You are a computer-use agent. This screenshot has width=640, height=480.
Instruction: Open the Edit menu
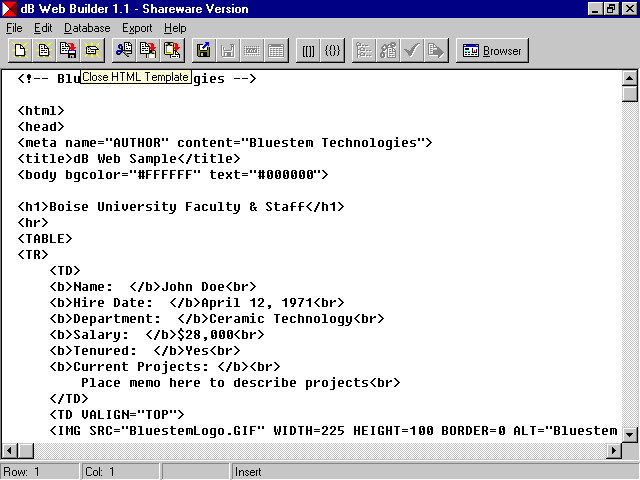[x=43, y=28]
